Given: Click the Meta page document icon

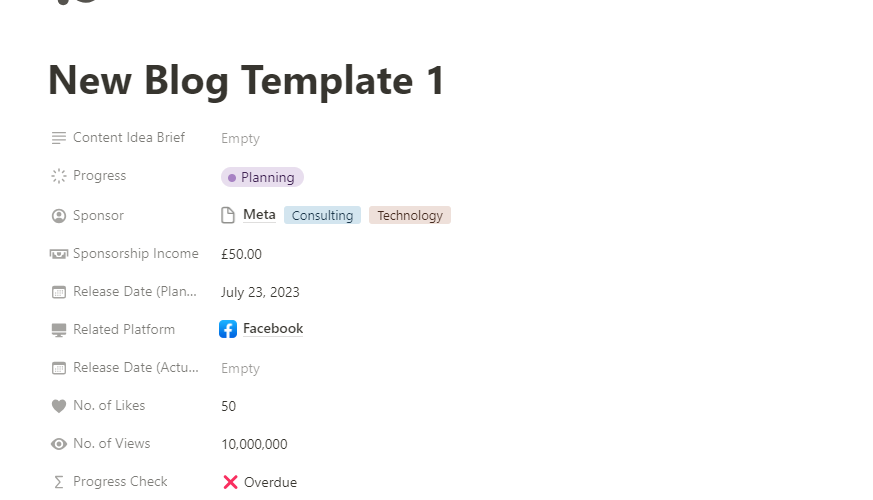Looking at the screenshot, I should click(228, 215).
